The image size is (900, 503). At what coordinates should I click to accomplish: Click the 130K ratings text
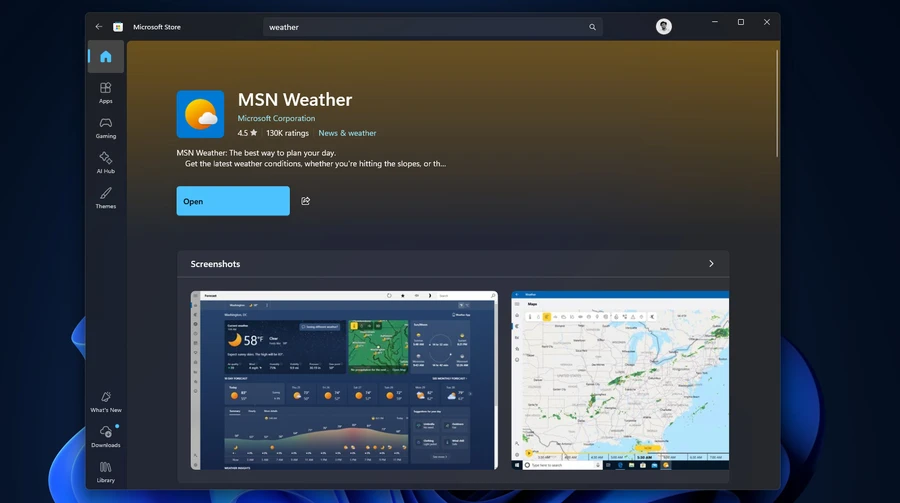click(x=288, y=133)
